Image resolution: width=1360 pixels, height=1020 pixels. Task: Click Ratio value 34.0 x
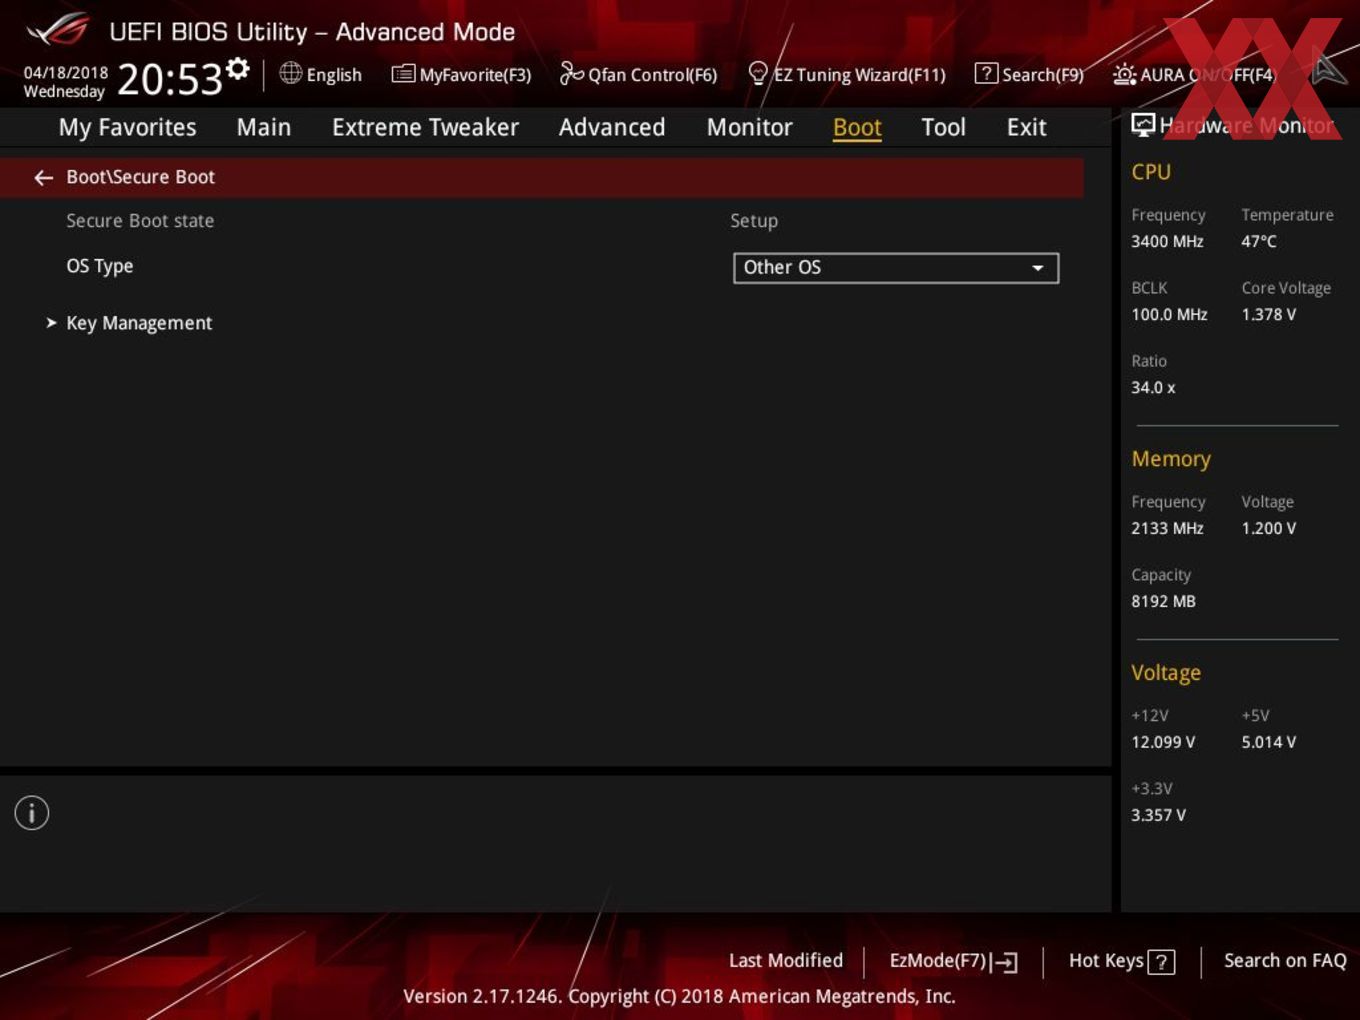1153,387
